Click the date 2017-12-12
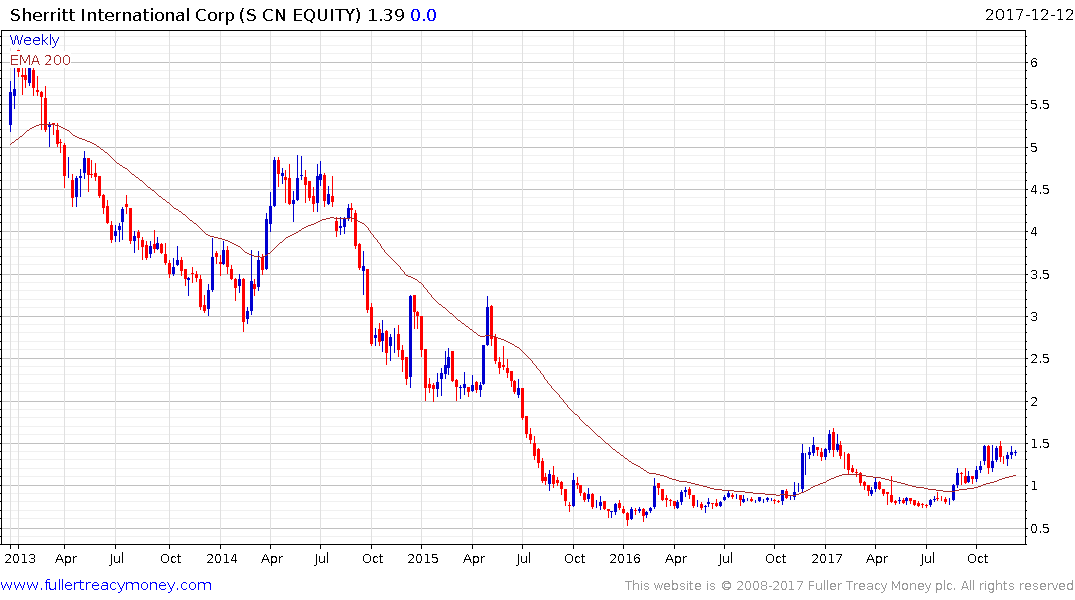Viewport: 1075px width, 600px height. [x=1028, y=15]
